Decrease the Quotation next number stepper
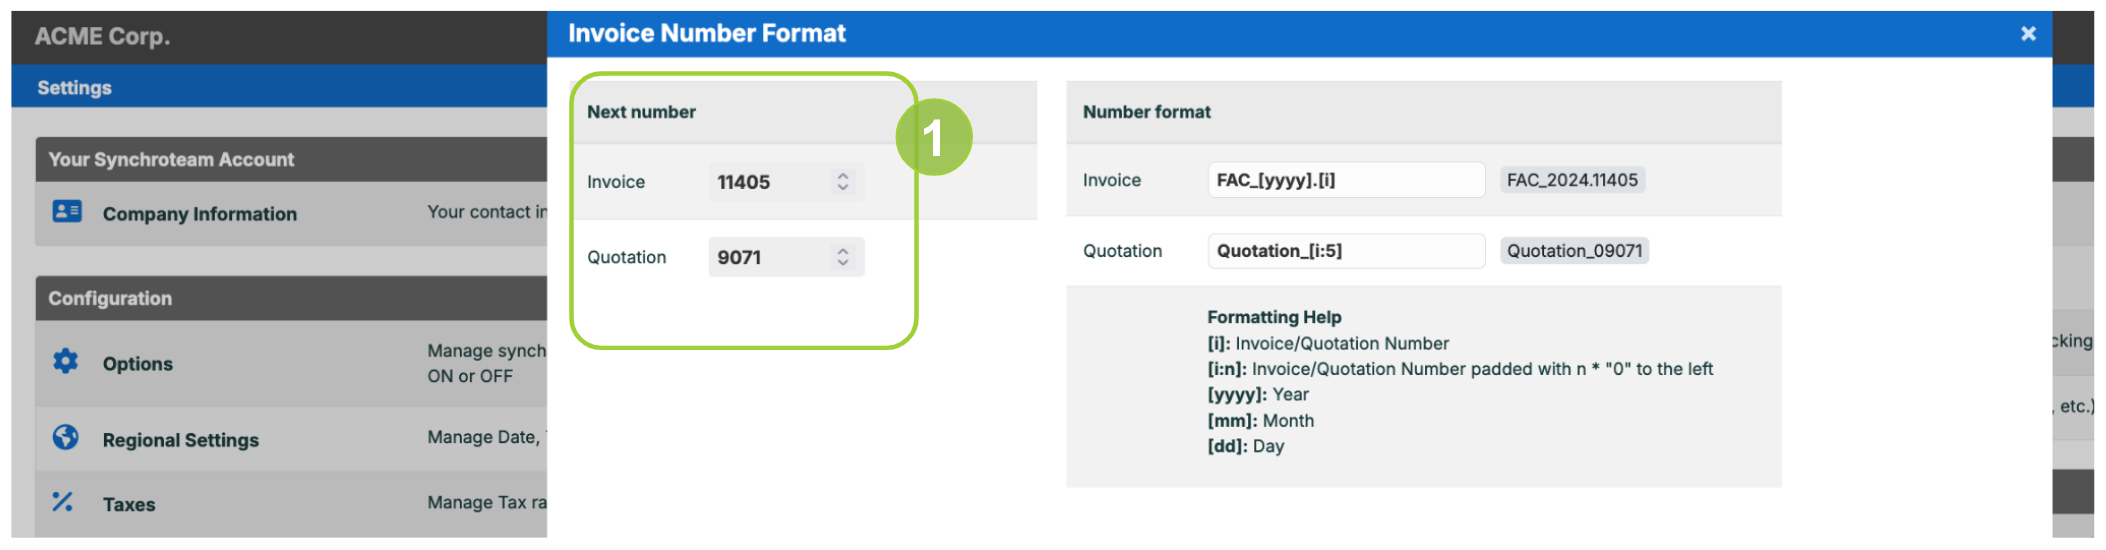 [x=843, y=263]
